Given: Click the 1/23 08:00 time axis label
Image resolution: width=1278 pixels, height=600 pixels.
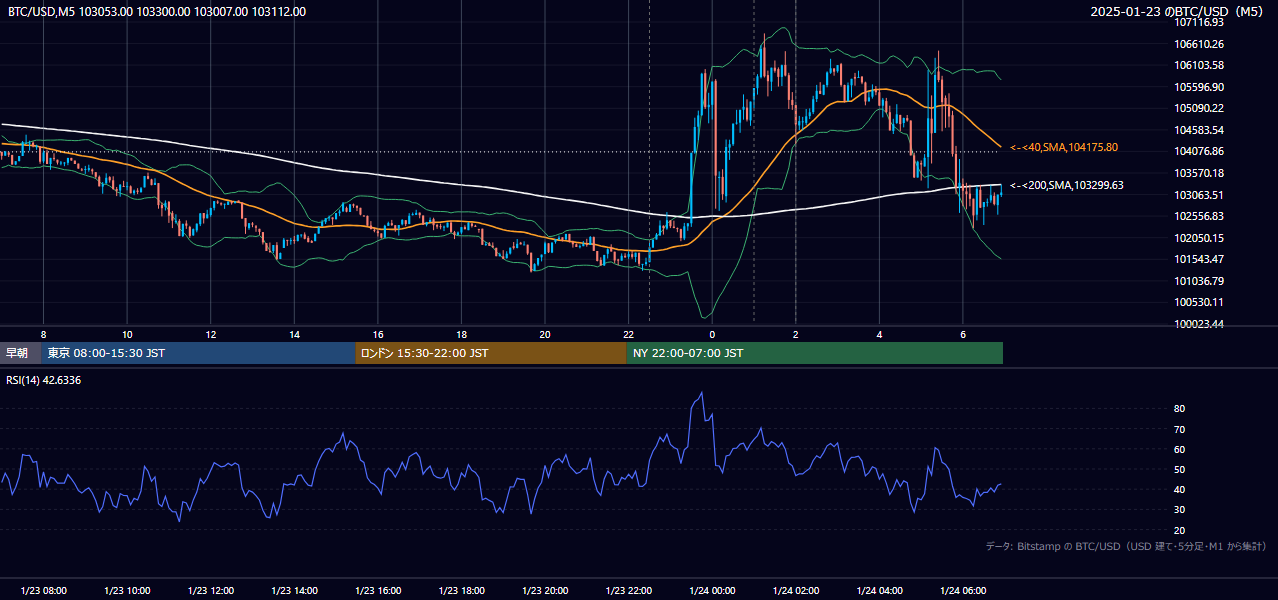Looking at the screenshot, I should [43, 591].
